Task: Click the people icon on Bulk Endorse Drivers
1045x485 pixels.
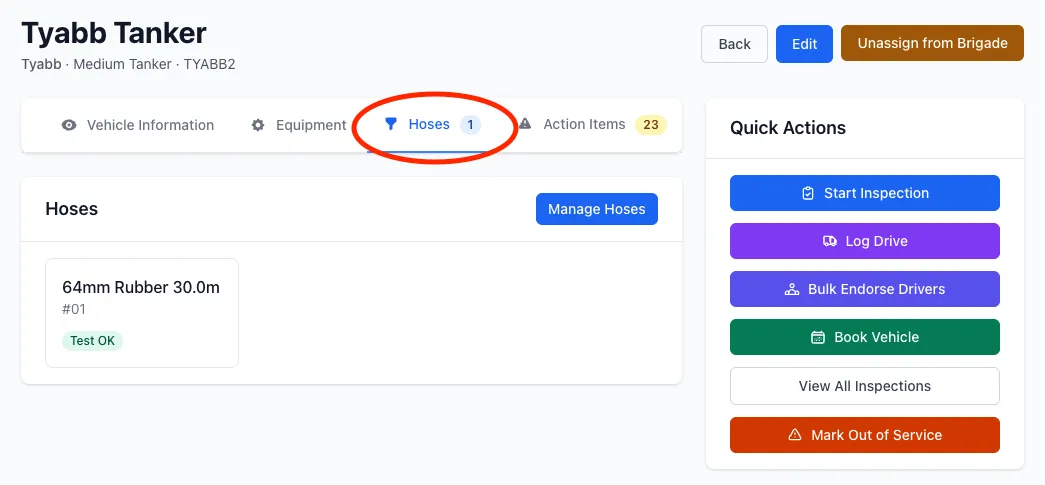Action: pyautogui.click(x=792, y=289)
